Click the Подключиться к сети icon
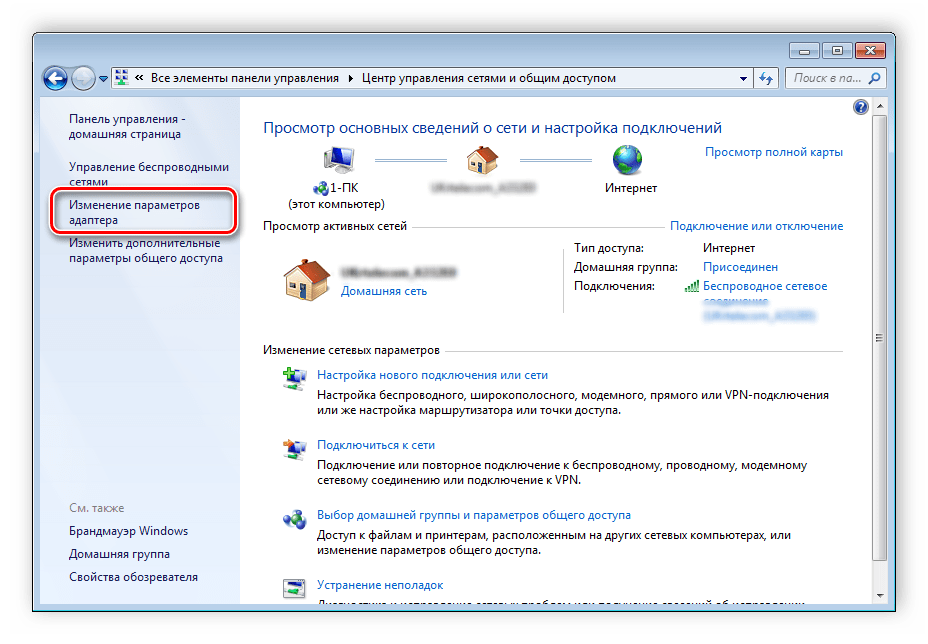The height and width of the screenshot is (644, 928). coord(293,449)
